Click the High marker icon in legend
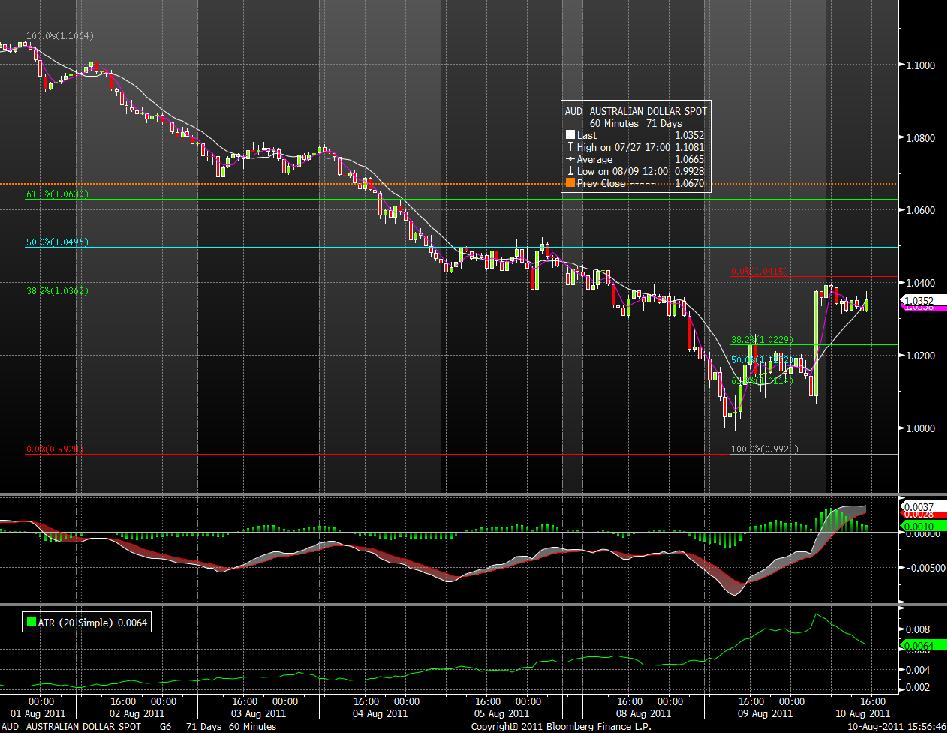Screen dimensions: 947x733 click(571, 147)
